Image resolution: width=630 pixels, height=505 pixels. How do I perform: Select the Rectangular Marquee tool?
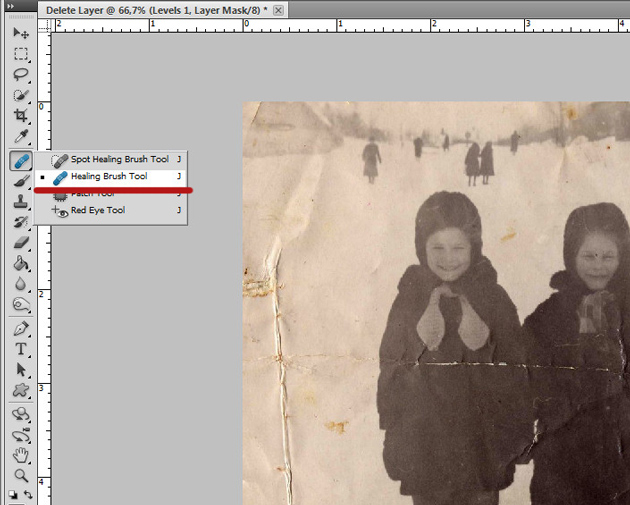coord(20,54)
